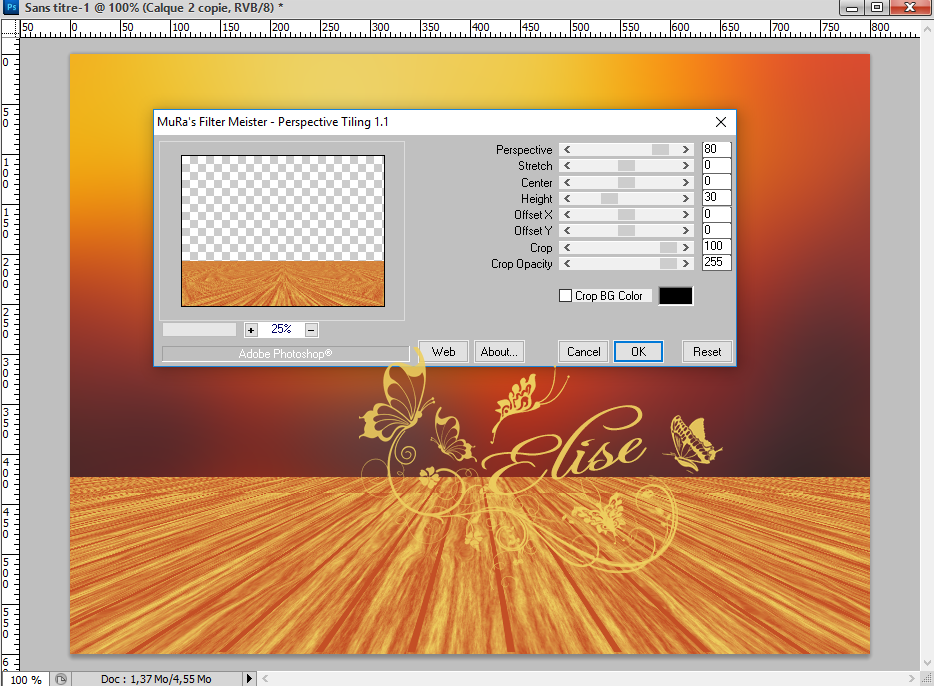Expand the document info arrow in status bar
This screenshot has height=686, width=934.
tap(250, 679)
